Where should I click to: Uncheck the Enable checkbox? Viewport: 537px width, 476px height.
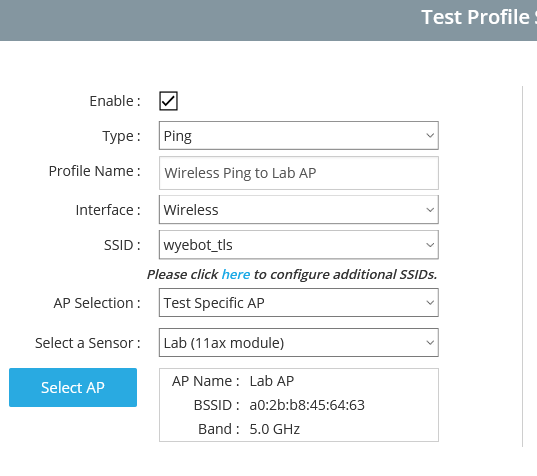coord(168,101)
